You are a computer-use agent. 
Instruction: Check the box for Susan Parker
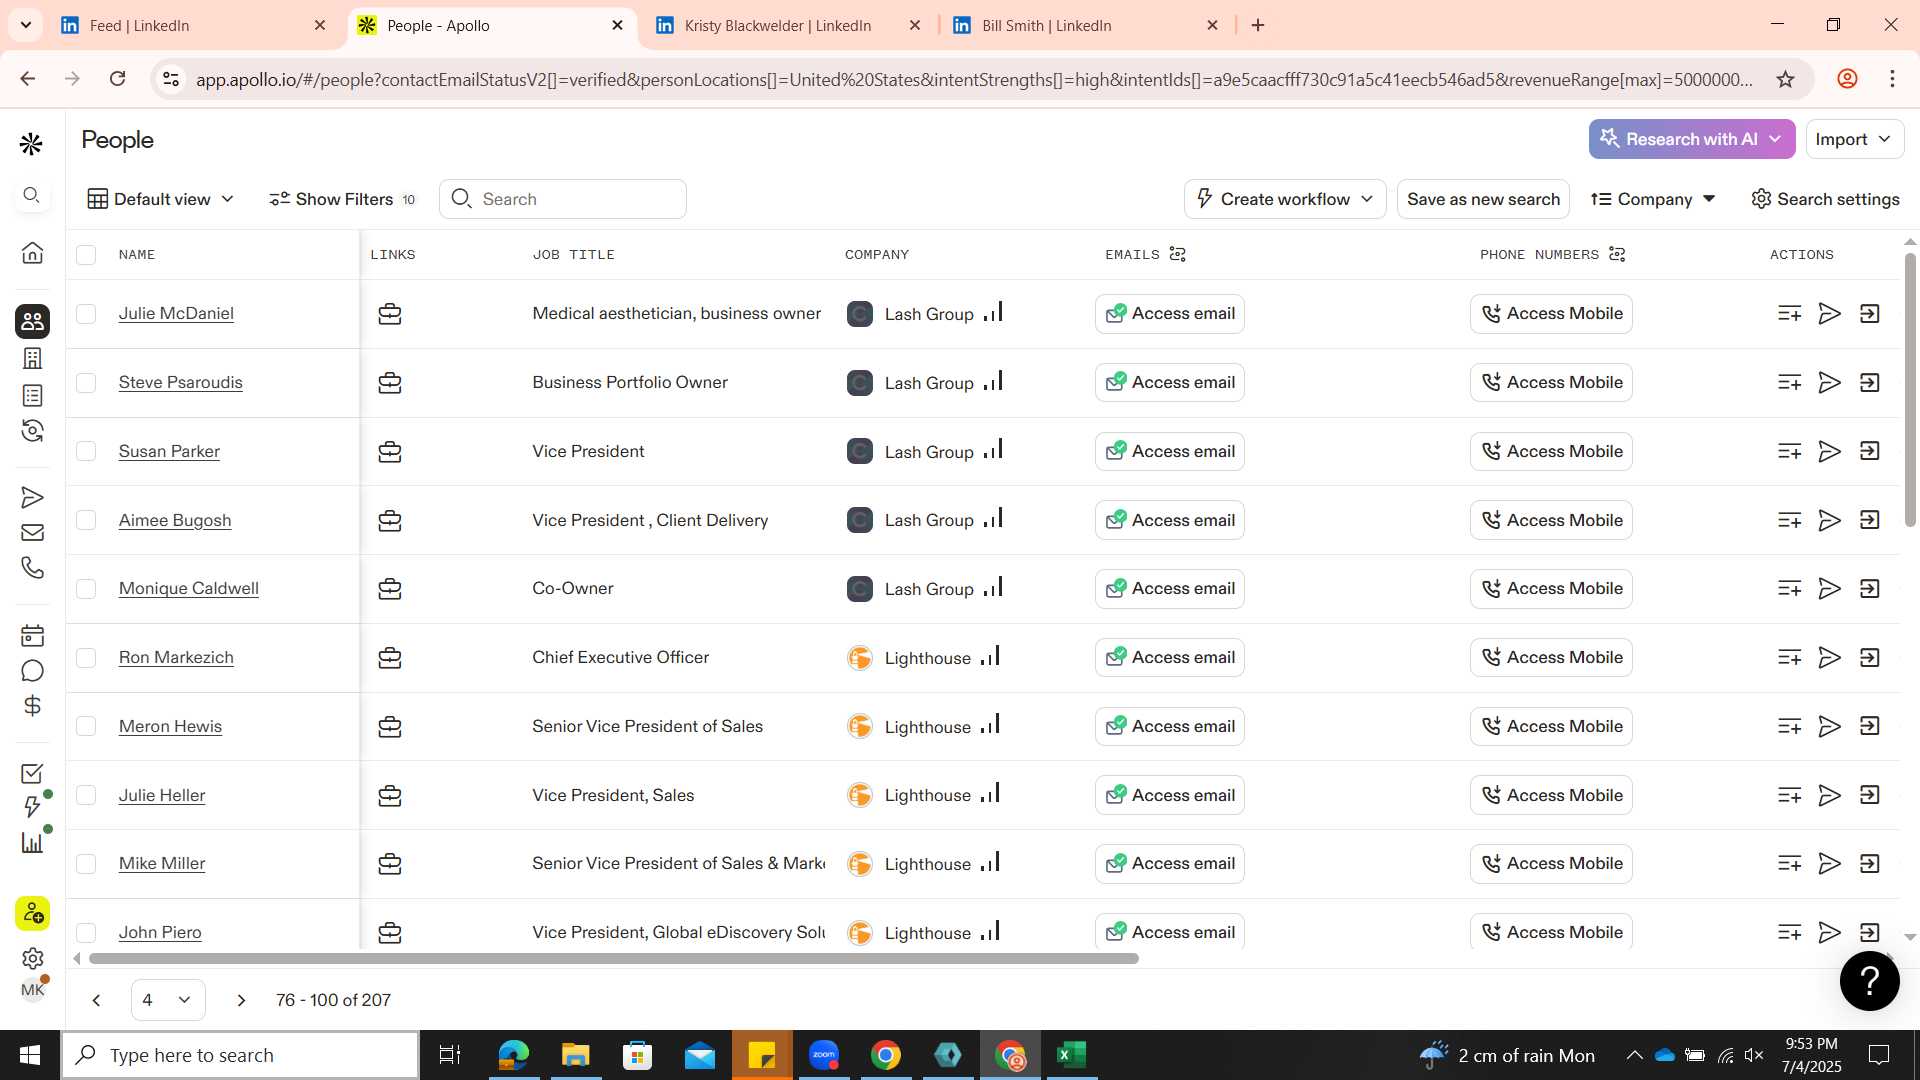coord(86,451)
